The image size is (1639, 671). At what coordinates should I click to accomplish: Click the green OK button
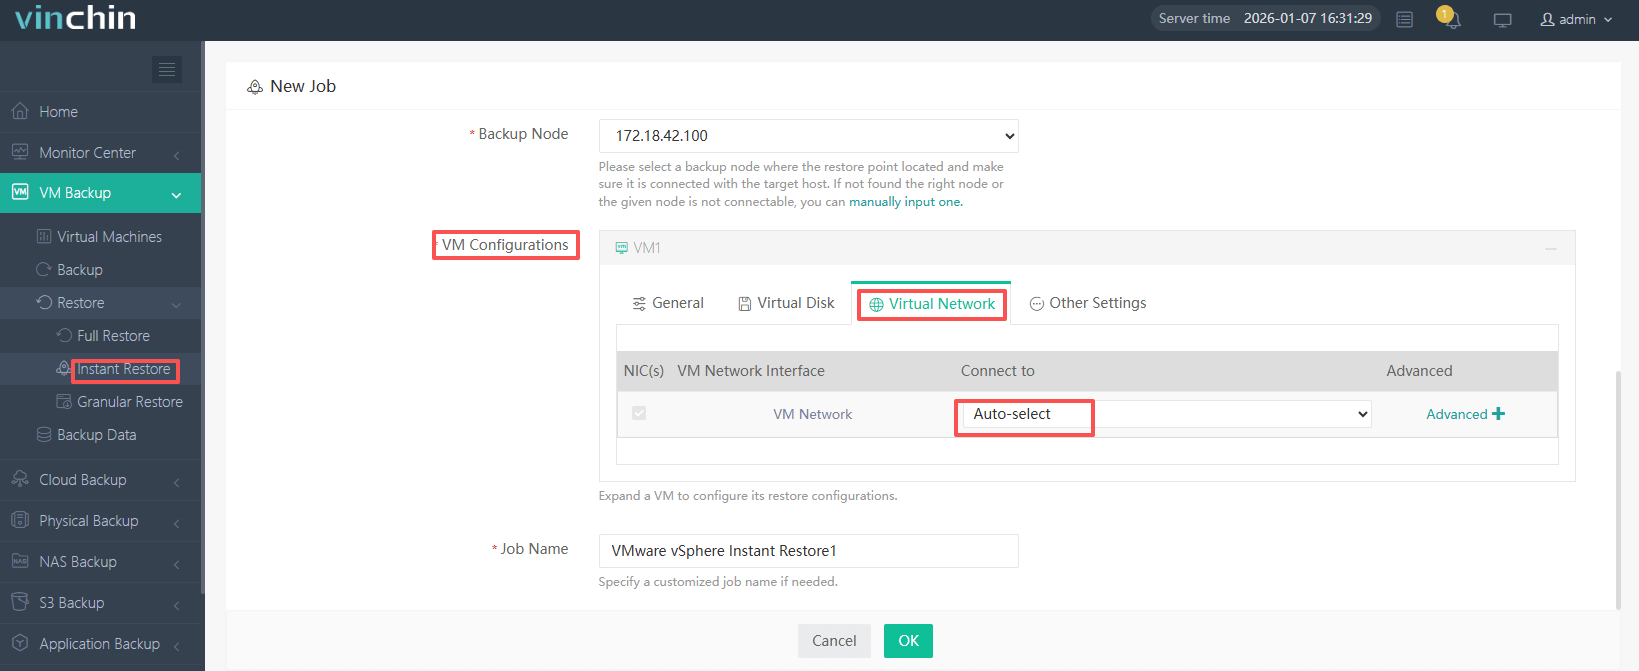(x=908, y=641)
